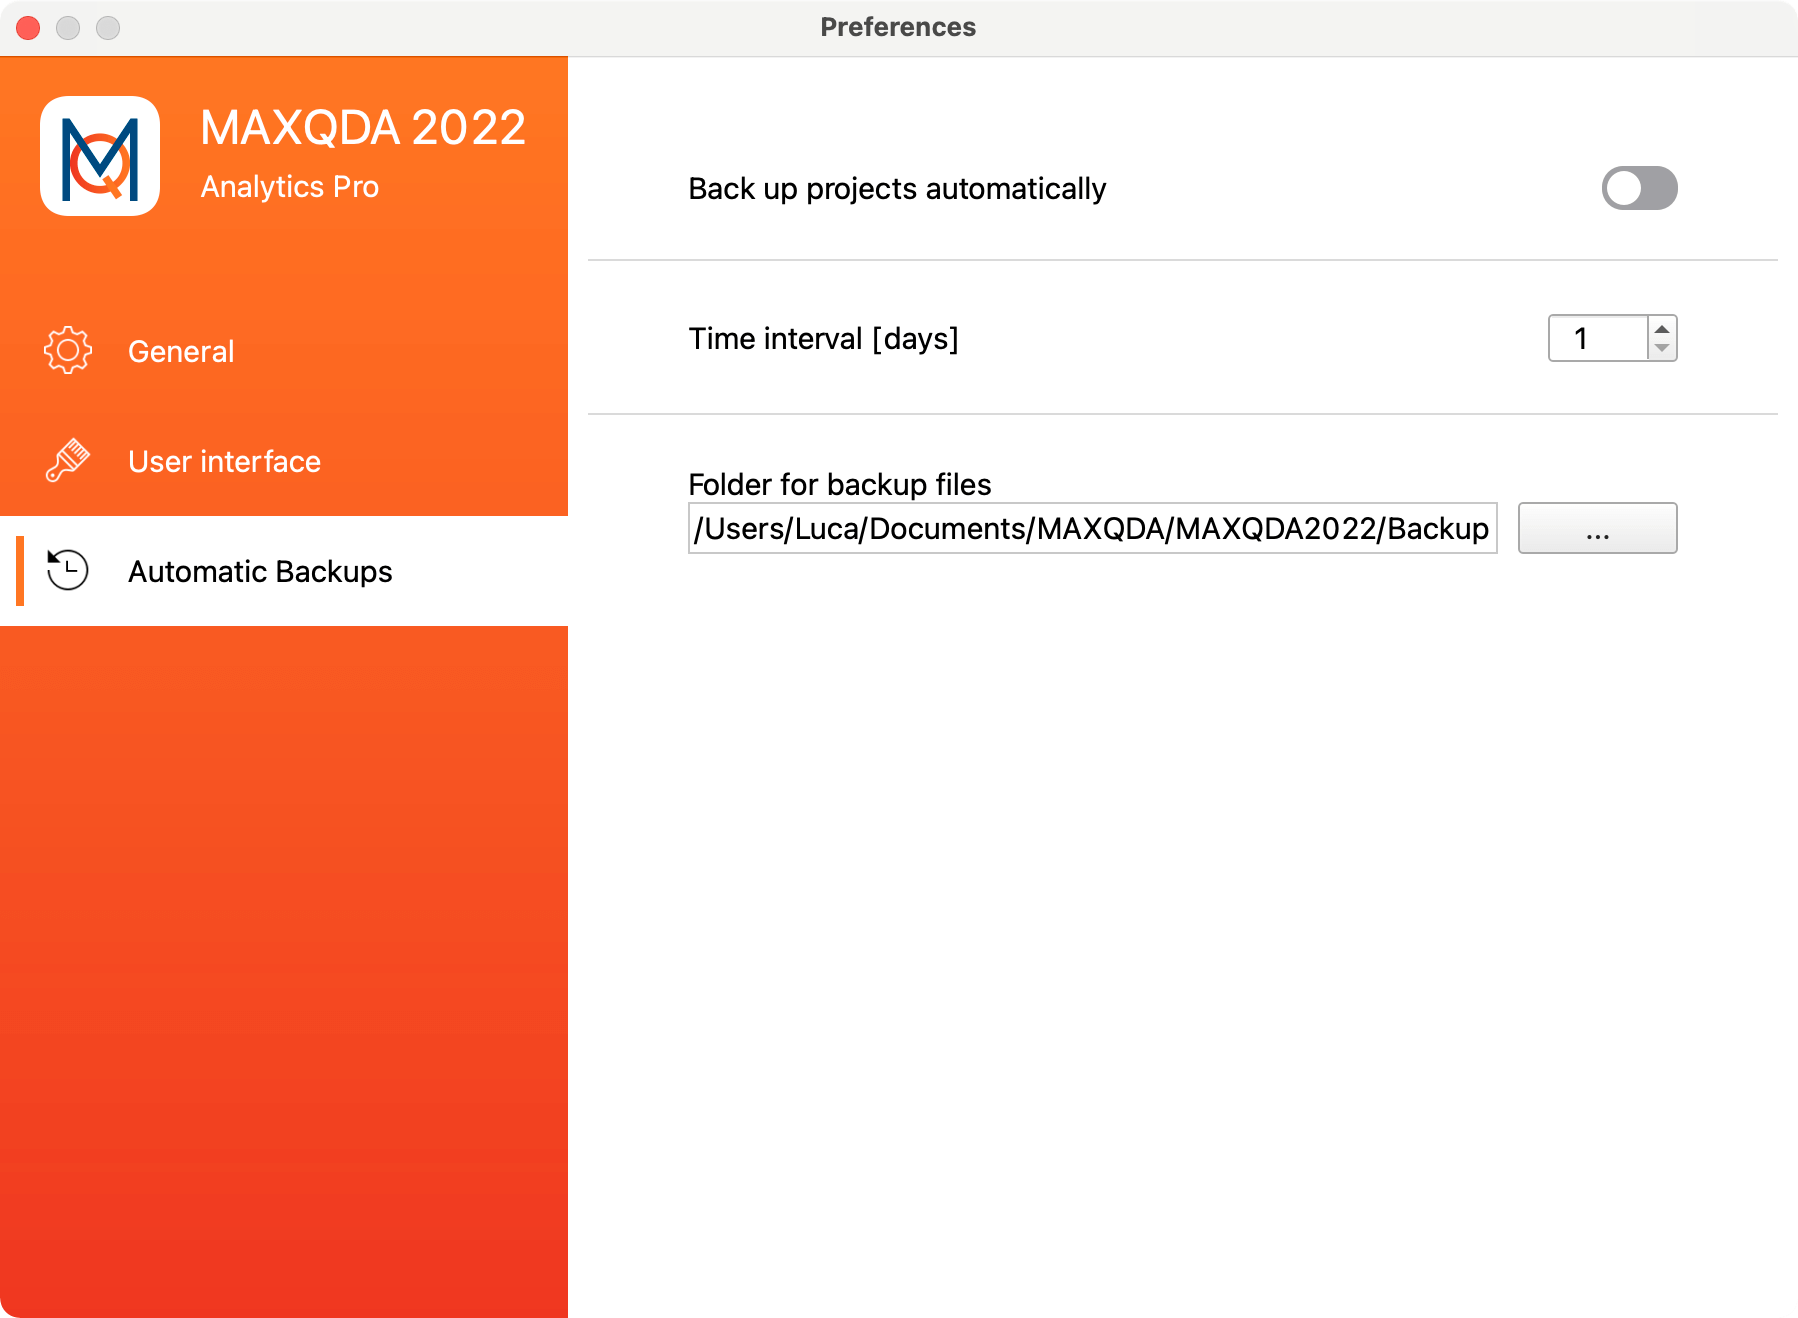Image resolution: width=1798 pixels, height=1318 pixels.
Task: Click the General gear icon
Action: pos(68,350)
